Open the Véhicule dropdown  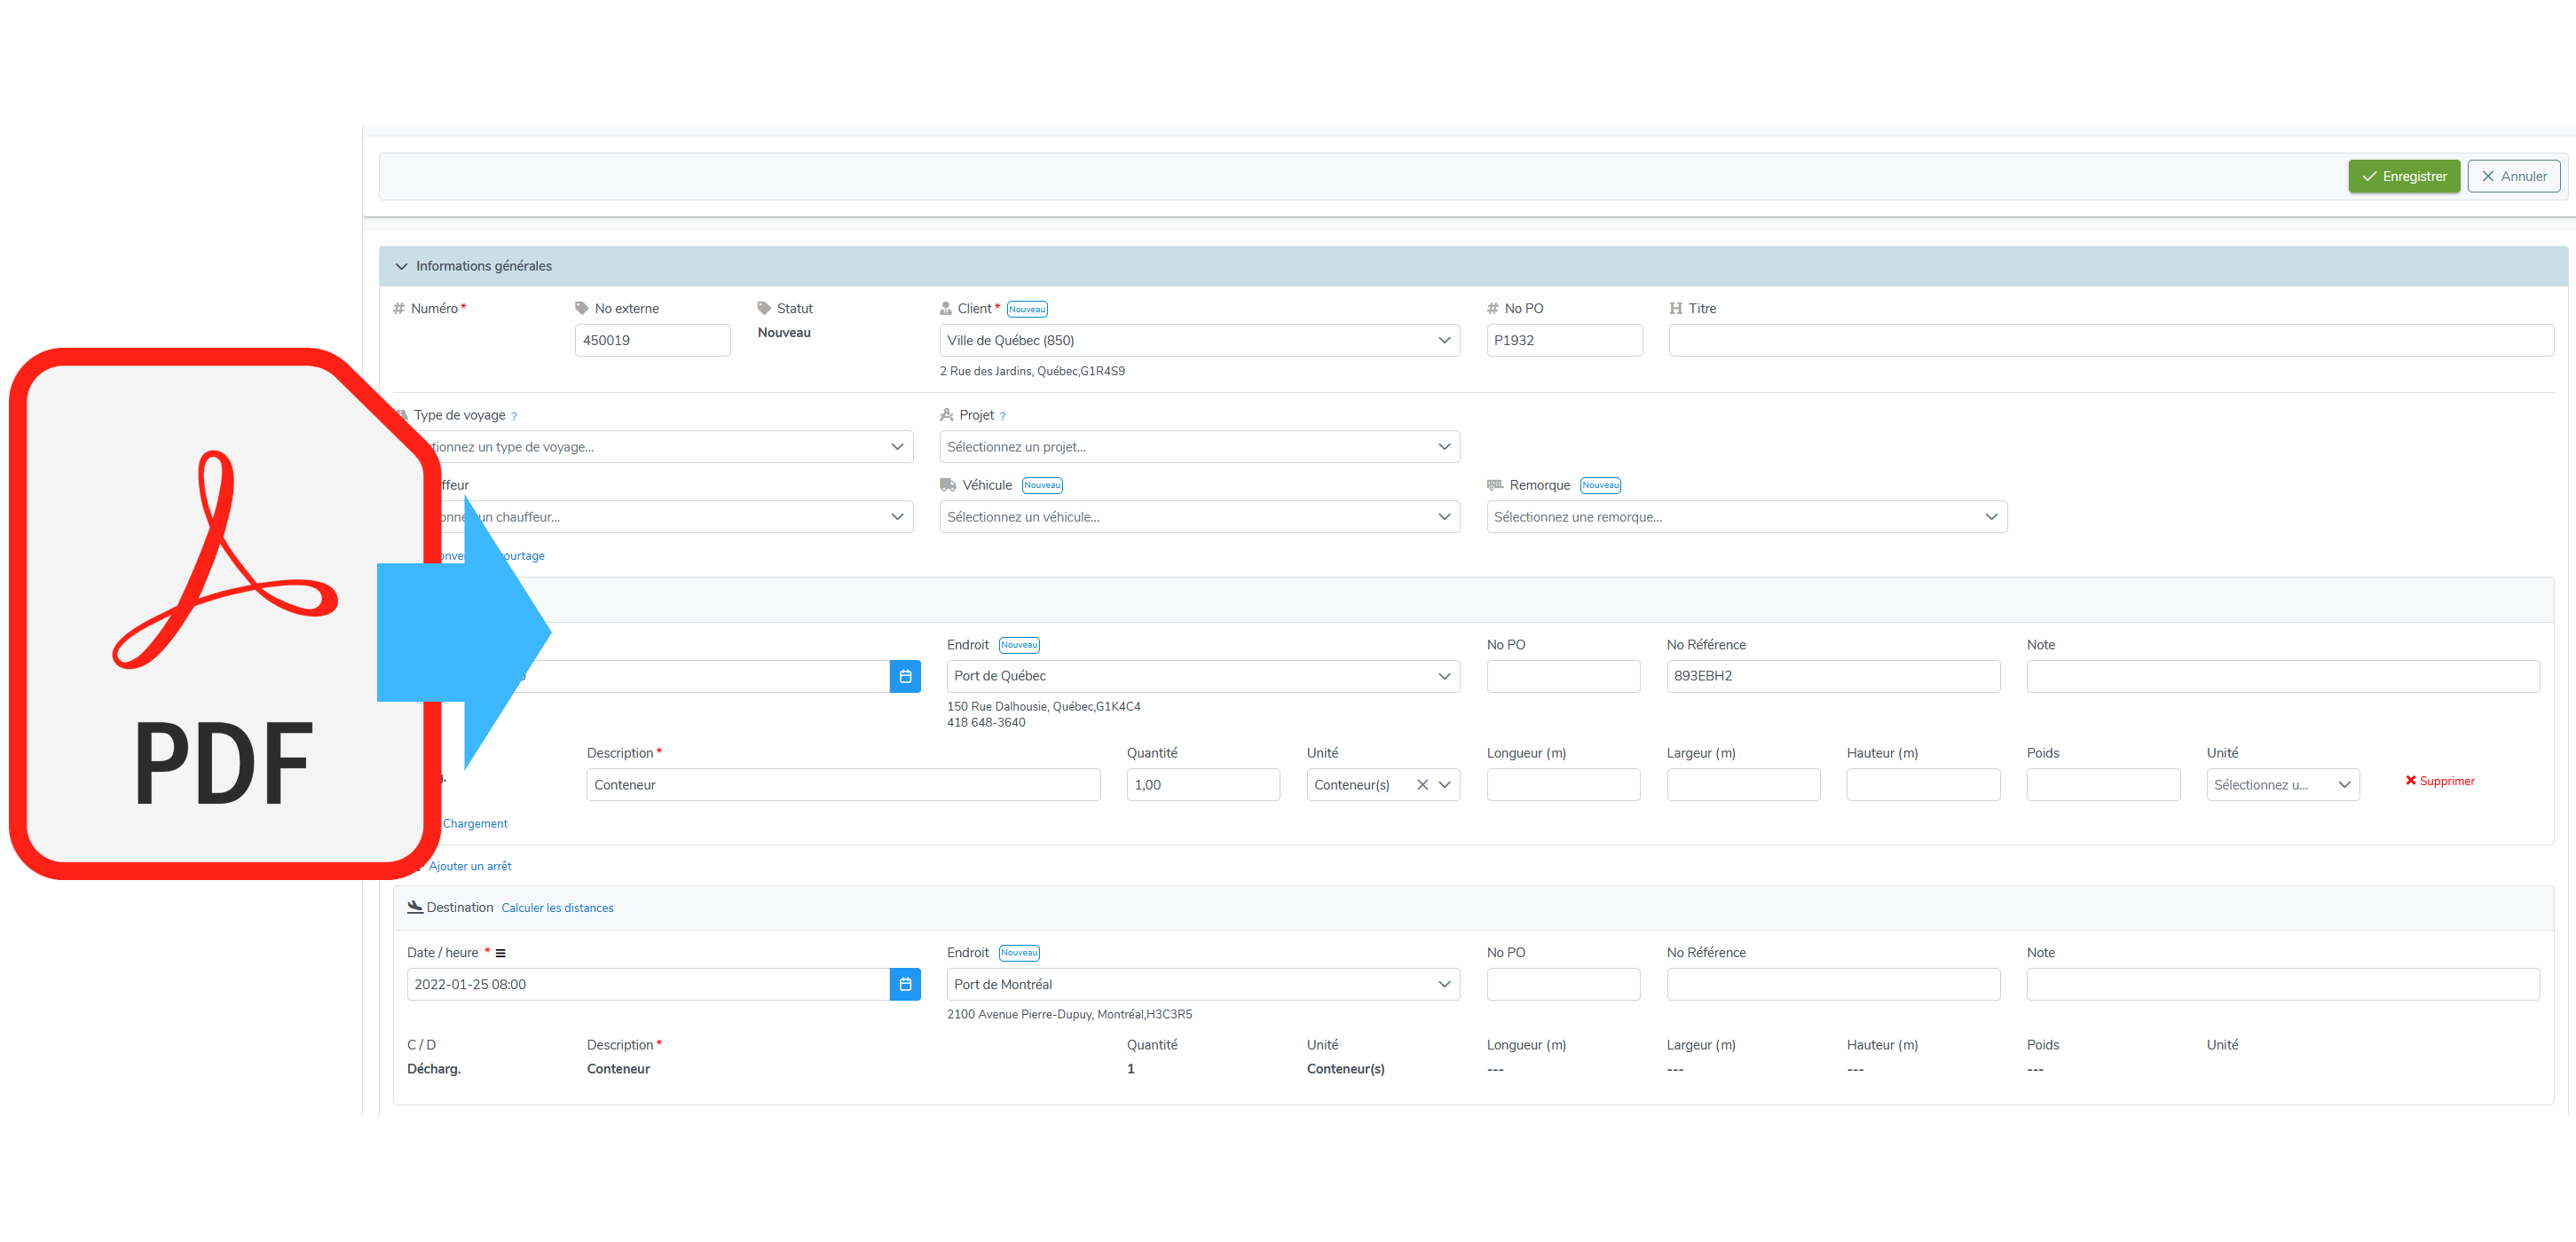click(x=1199, y=517)
